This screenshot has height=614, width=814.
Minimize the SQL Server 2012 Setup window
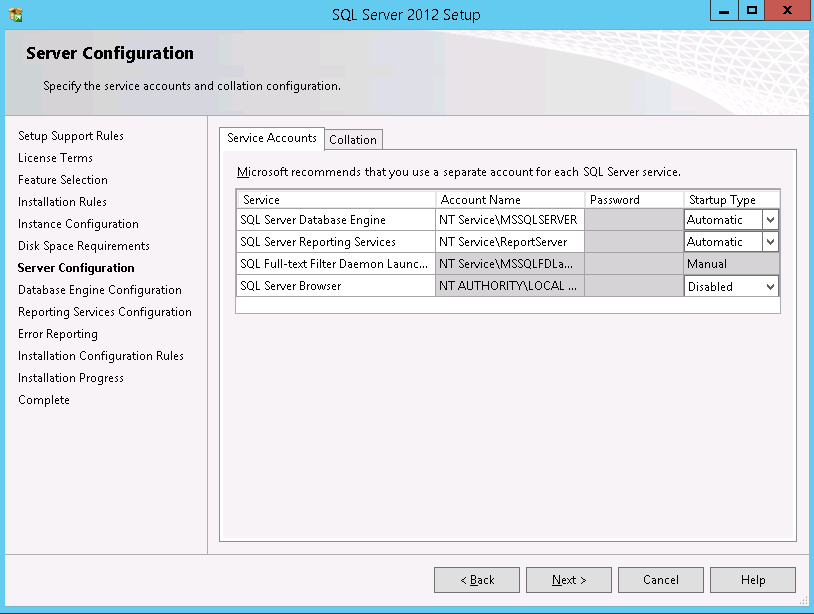point(724,10)
